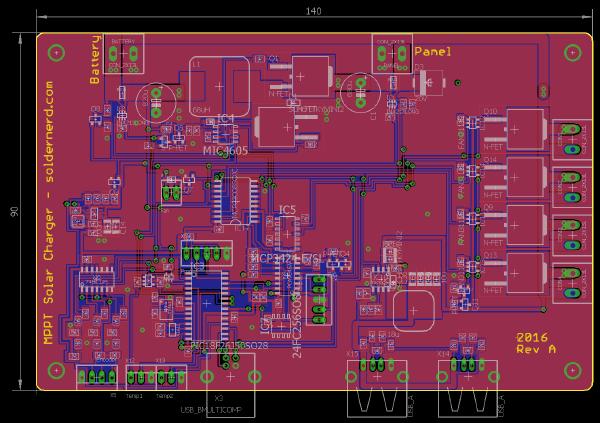Click the PIC18F26J50 microcontroller label
The width and height of the screenshot is (600, 423).
[229, 346]
